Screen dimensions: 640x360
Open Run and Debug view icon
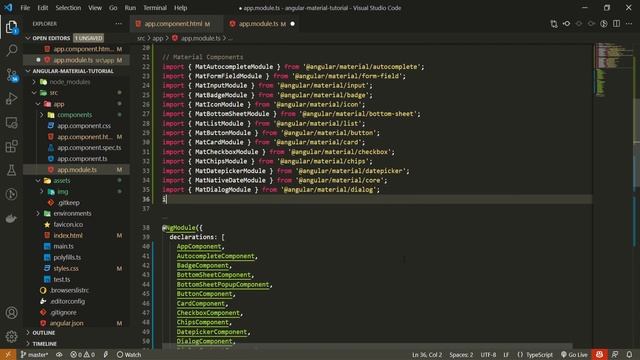click(x=11, y=98)
